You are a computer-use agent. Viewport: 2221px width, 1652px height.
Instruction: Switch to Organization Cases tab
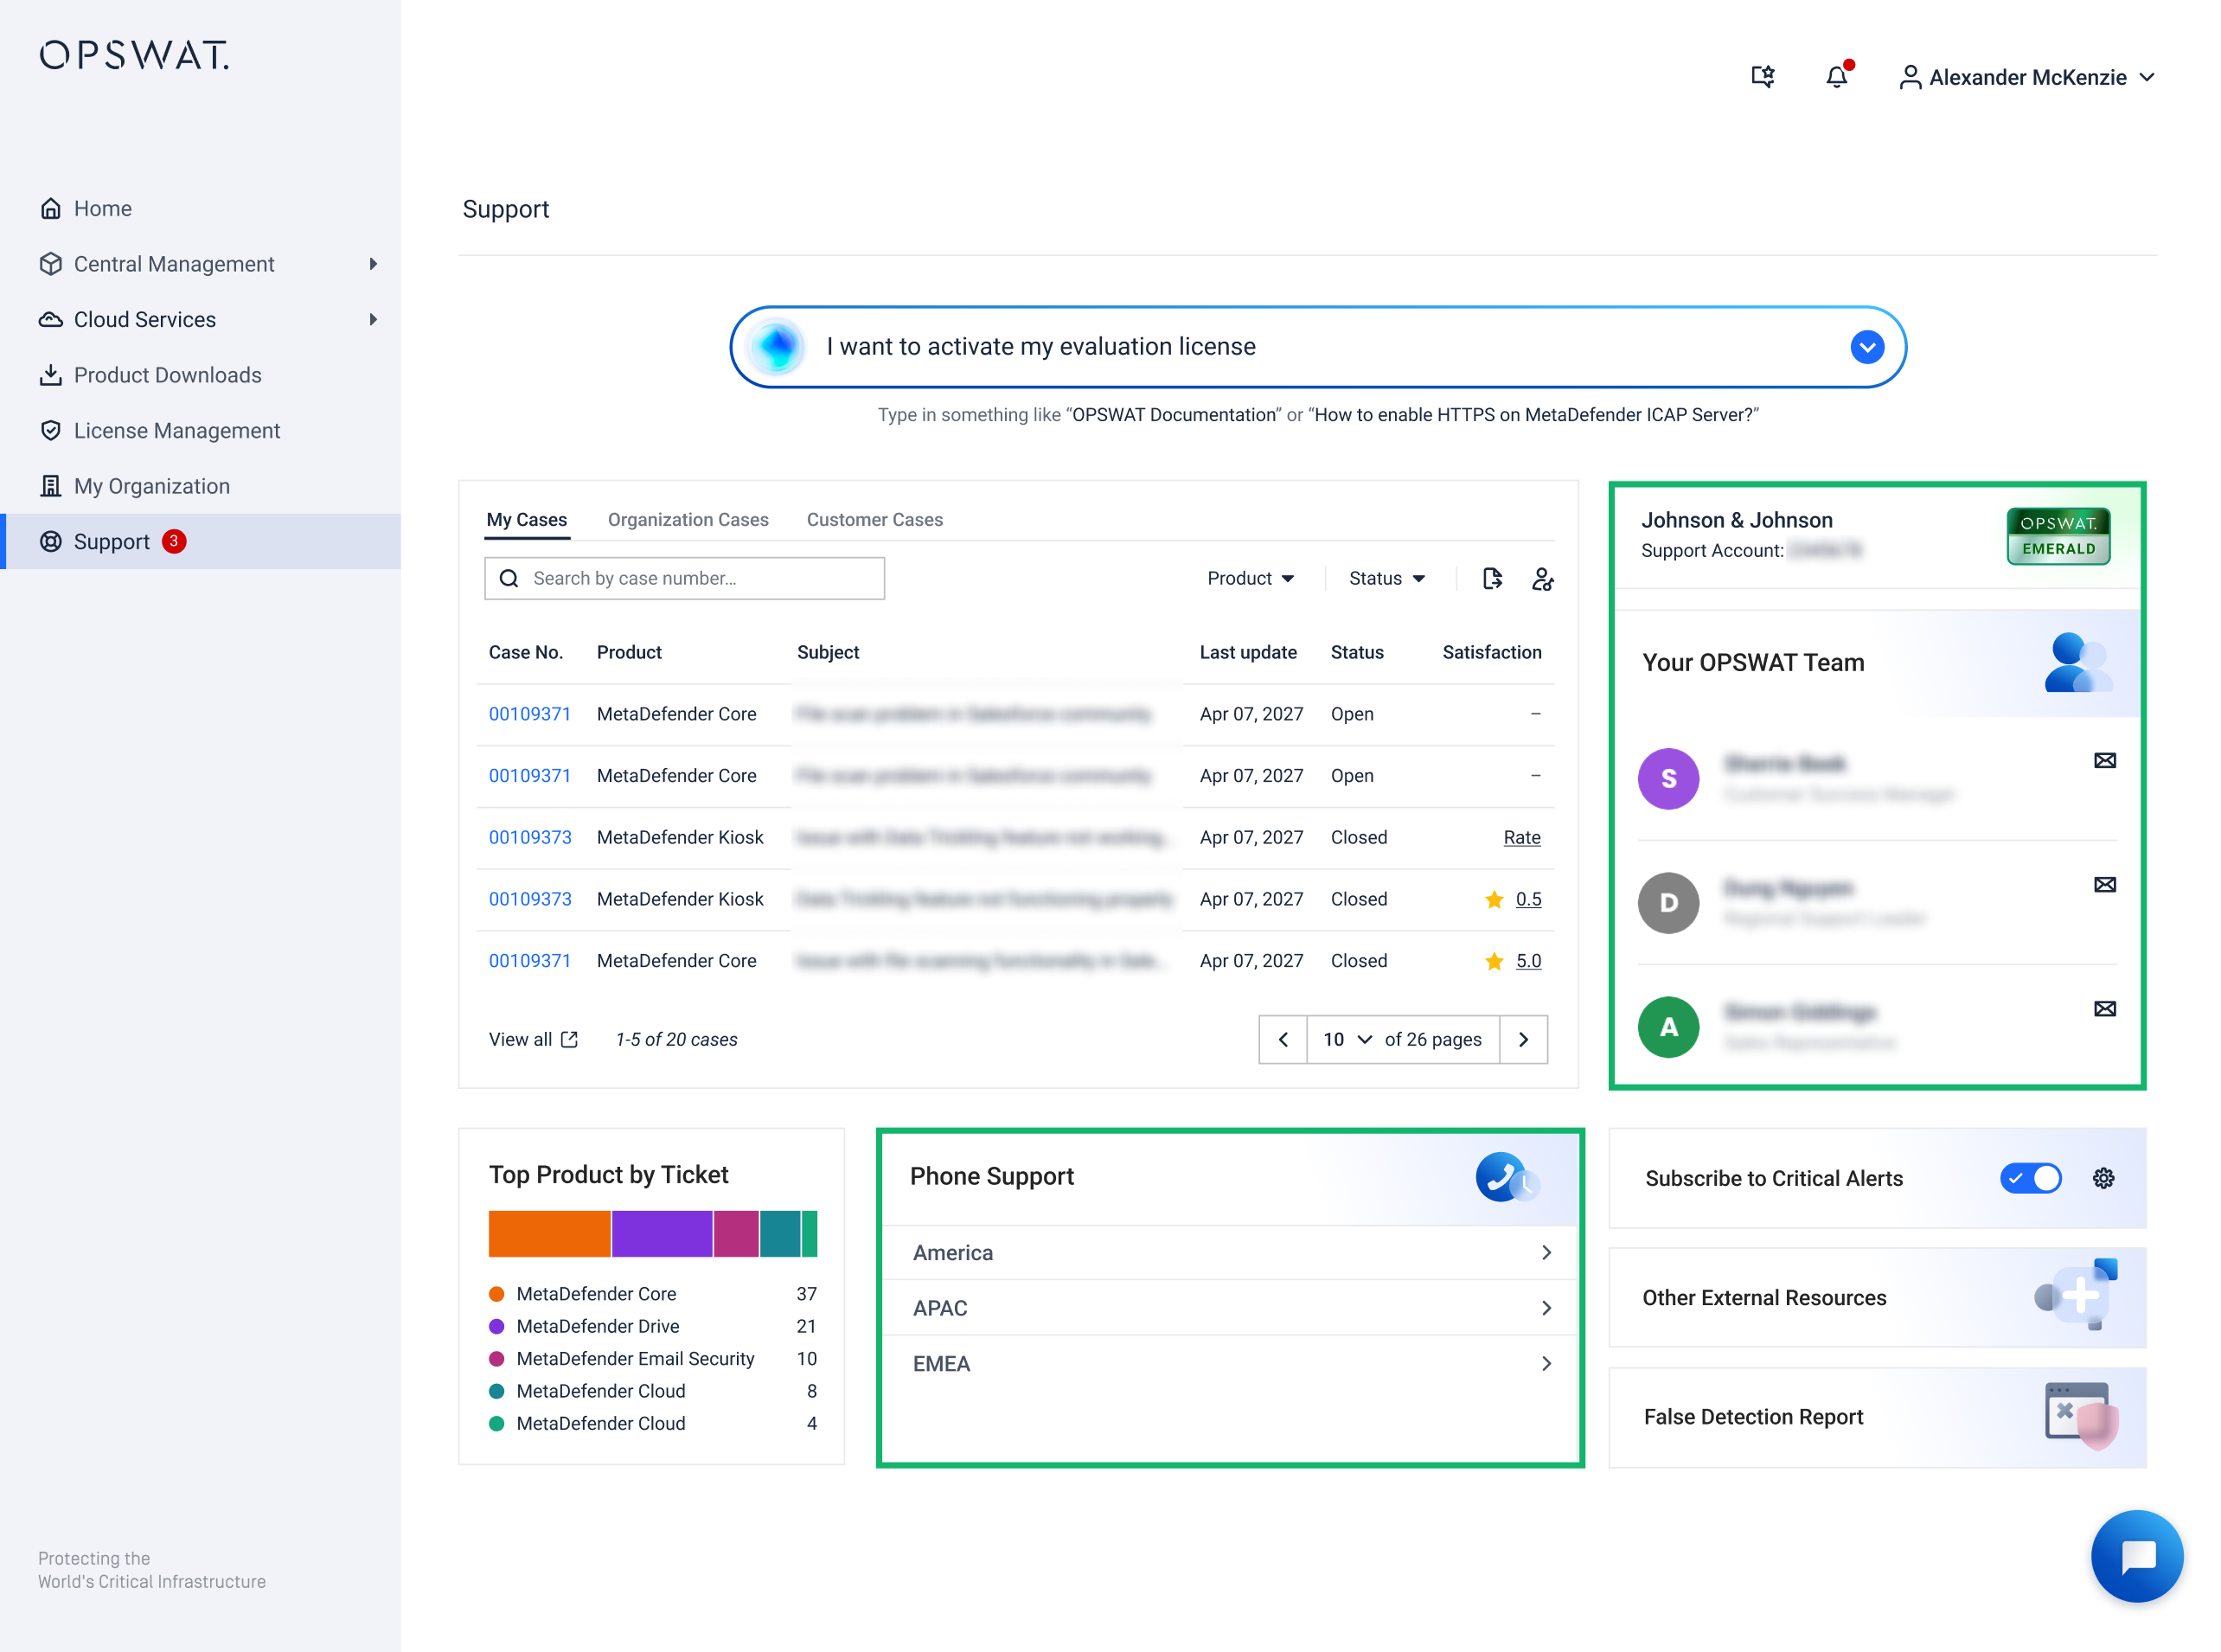coord(688,520)
